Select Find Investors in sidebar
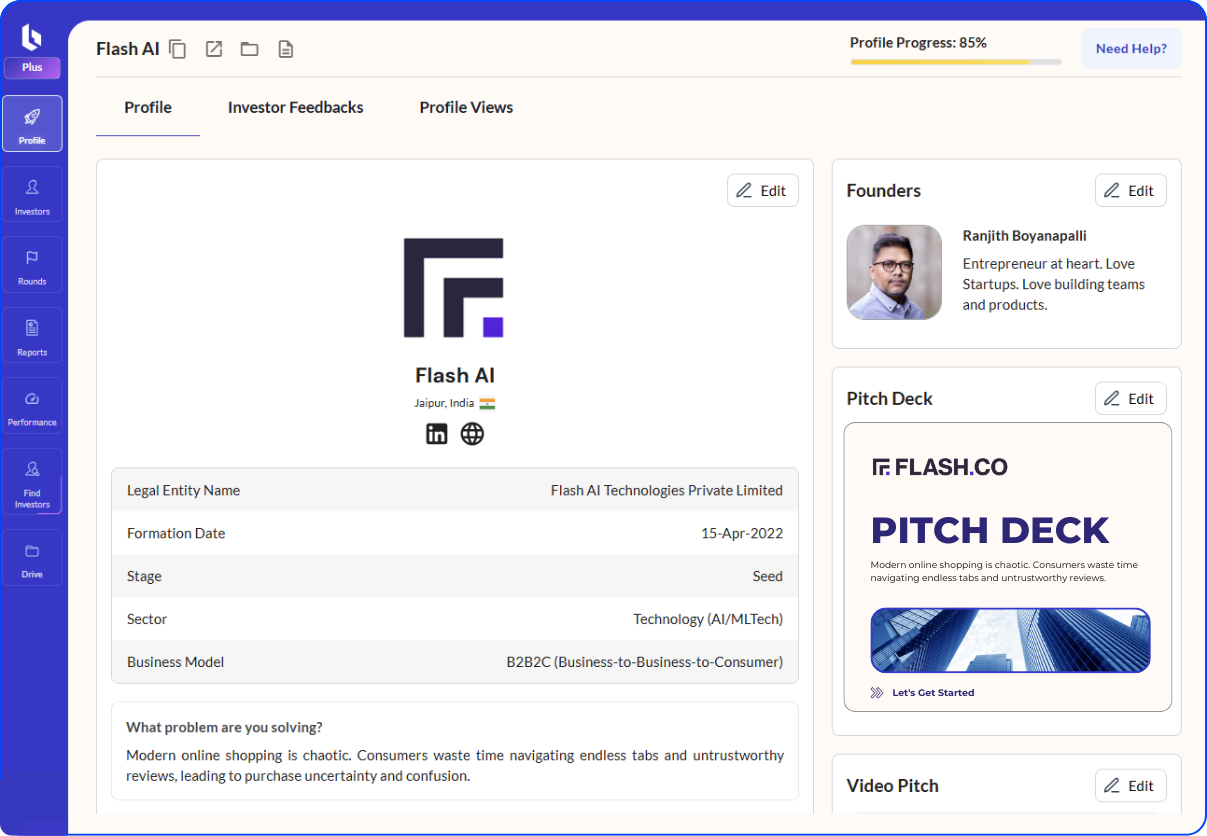The width and height of the screenshot is (1207, 836). tap(32, 482)
